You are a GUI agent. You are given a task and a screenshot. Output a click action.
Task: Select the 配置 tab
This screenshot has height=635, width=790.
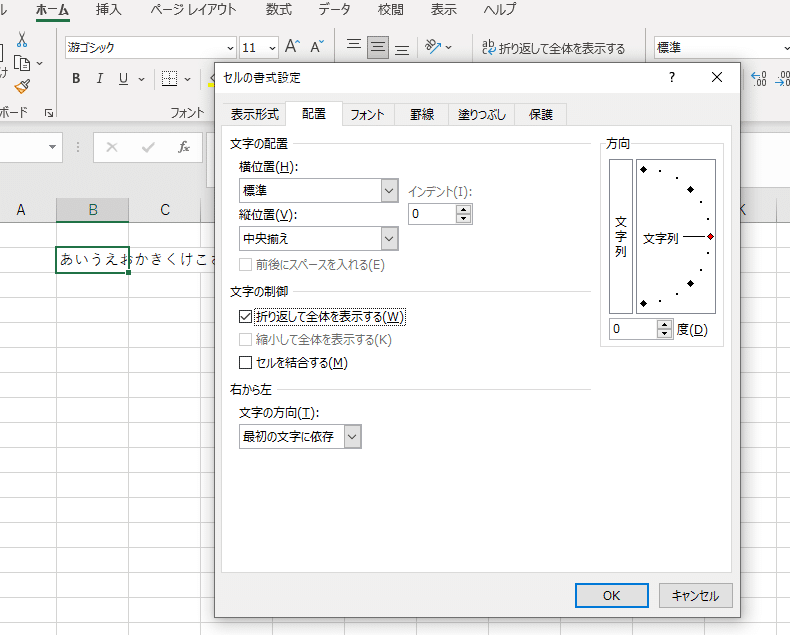tap(314, 113)
